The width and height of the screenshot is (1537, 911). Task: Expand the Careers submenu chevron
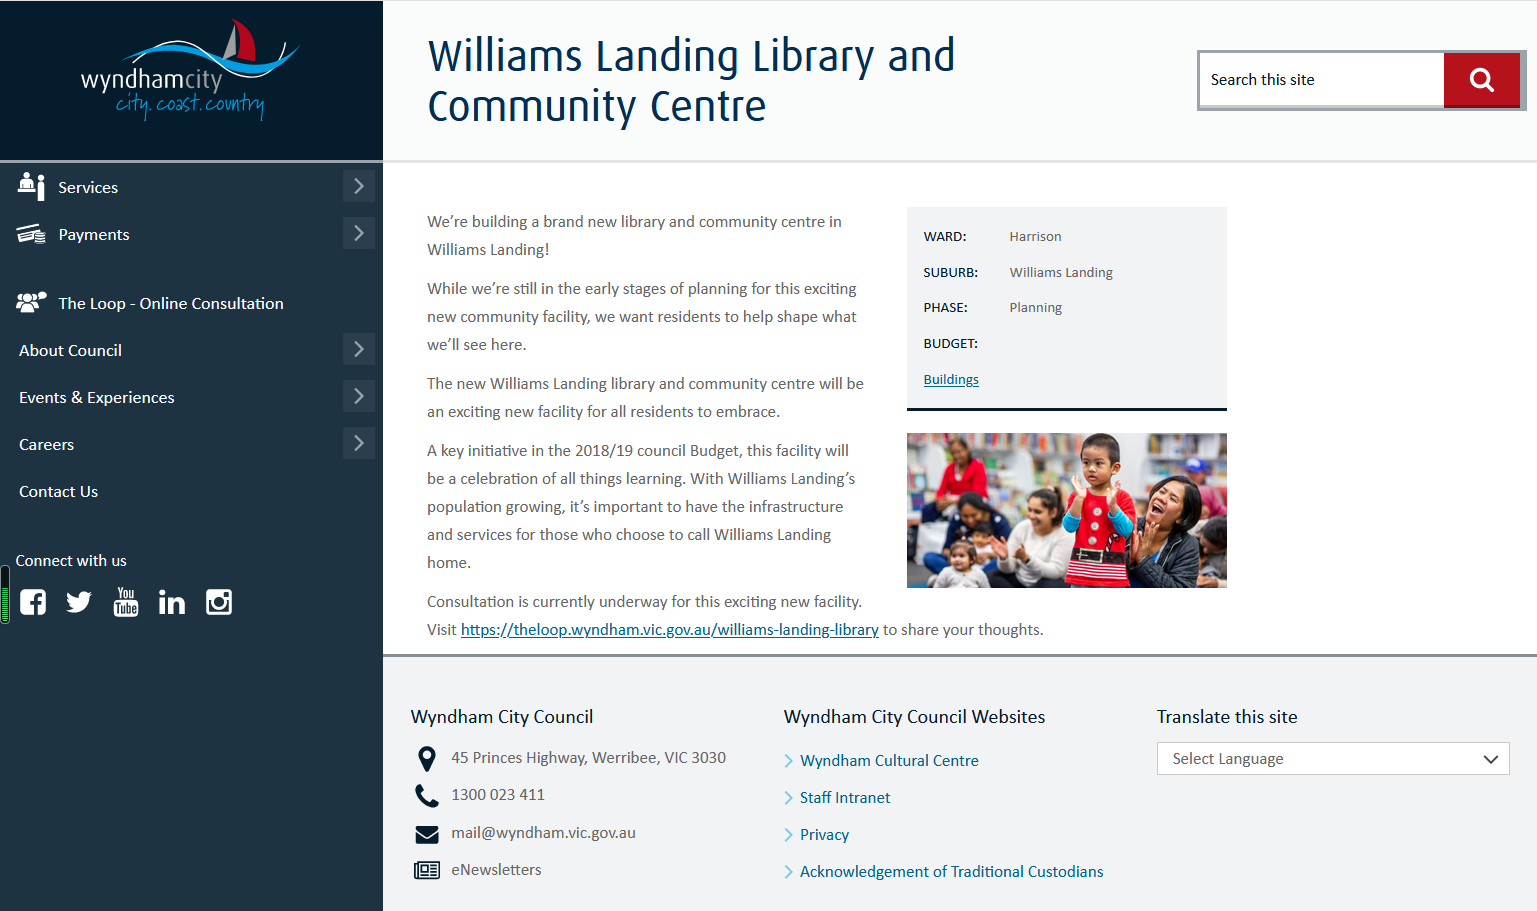click(x=359, y=443)
